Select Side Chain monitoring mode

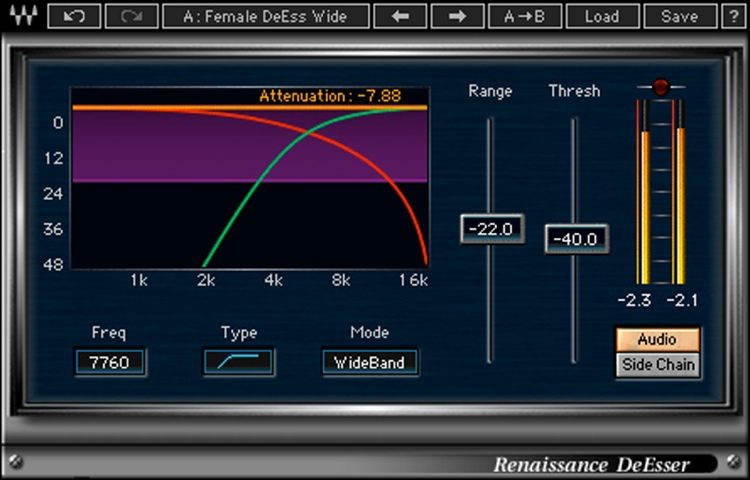pyautogui.click(x=658, y=365)
